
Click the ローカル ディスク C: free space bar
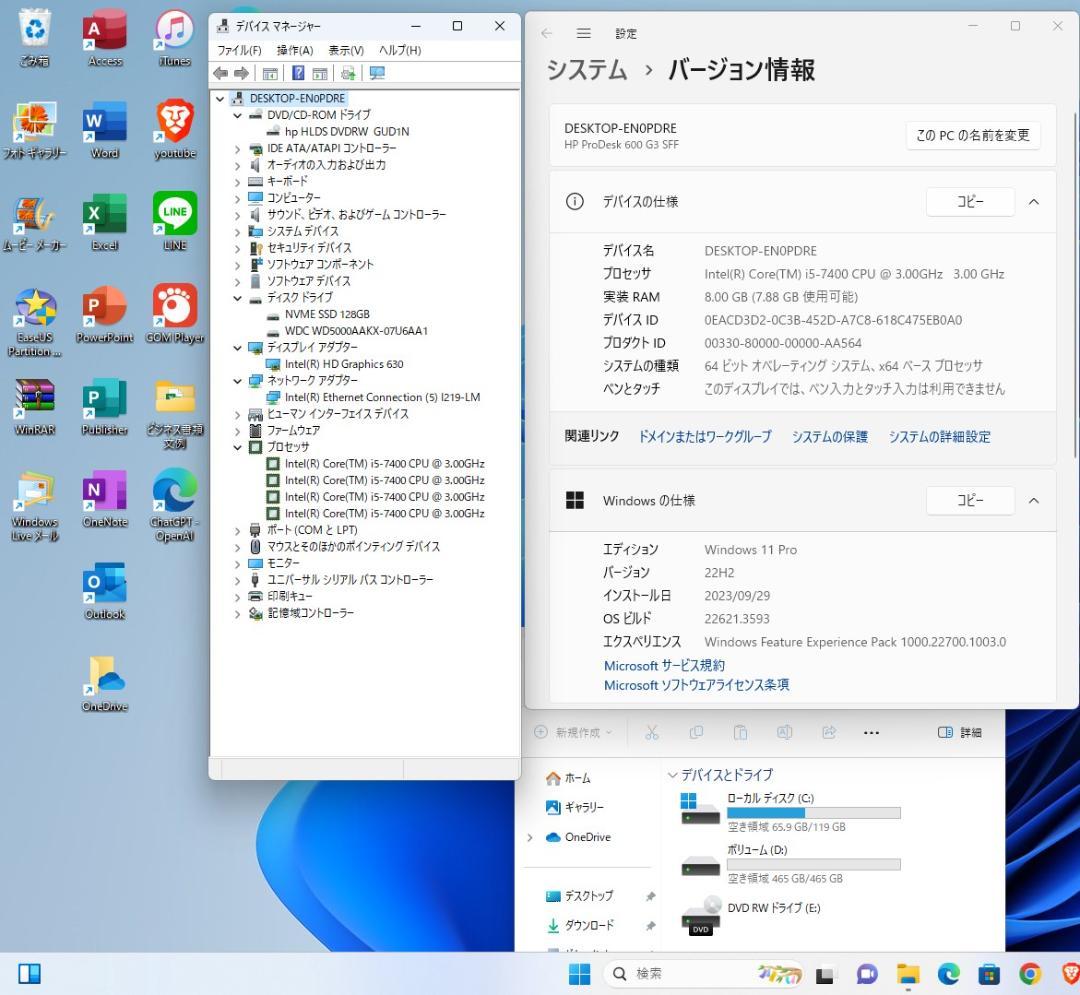[815, 814]
